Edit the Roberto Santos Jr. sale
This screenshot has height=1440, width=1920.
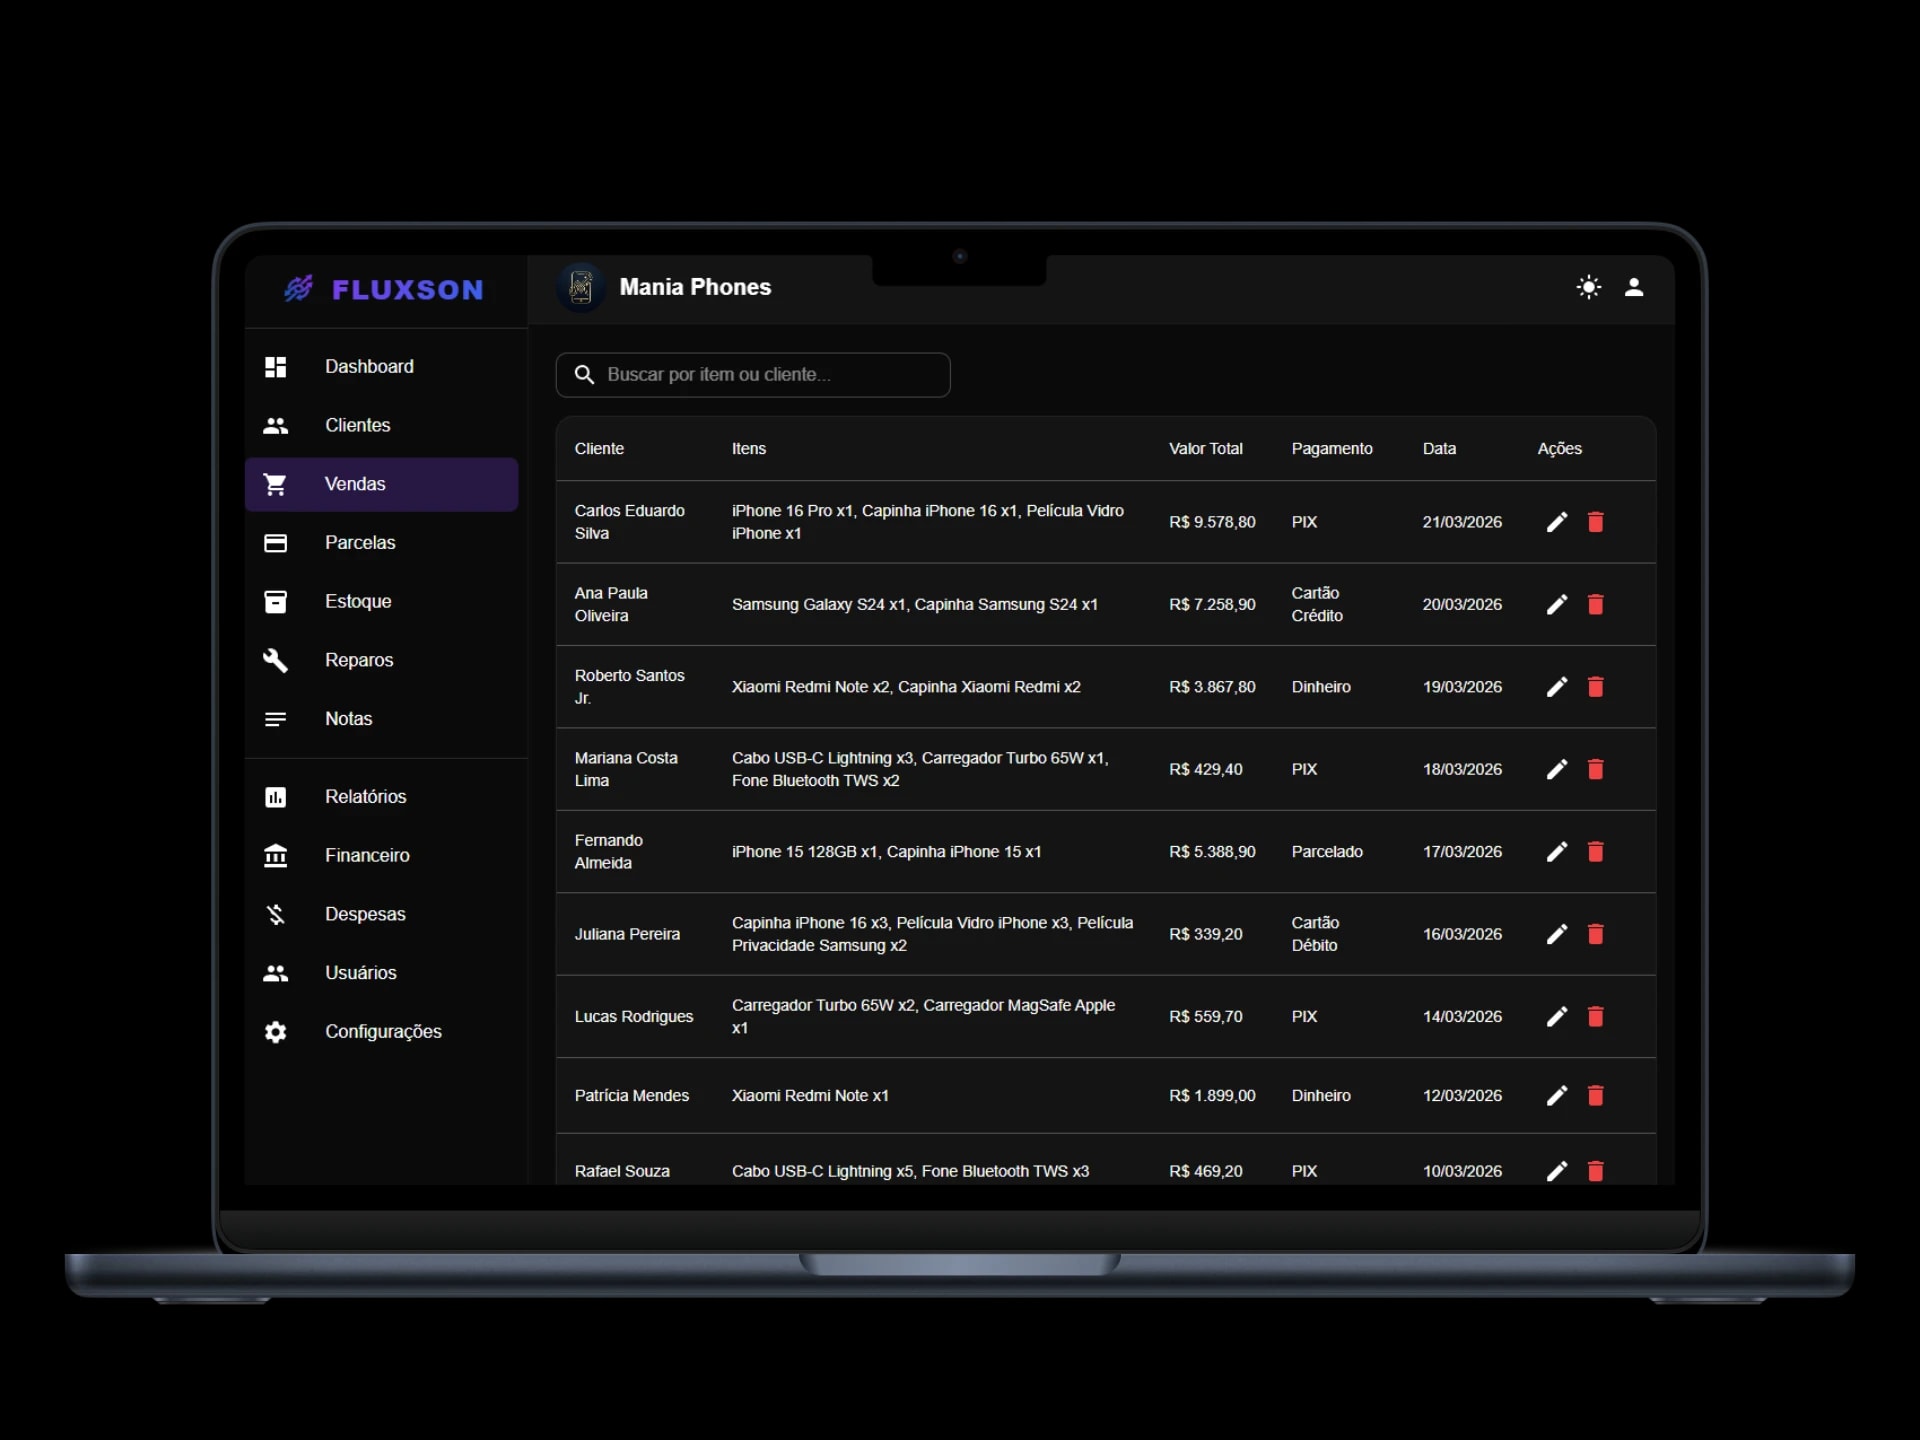(1556, 687)
